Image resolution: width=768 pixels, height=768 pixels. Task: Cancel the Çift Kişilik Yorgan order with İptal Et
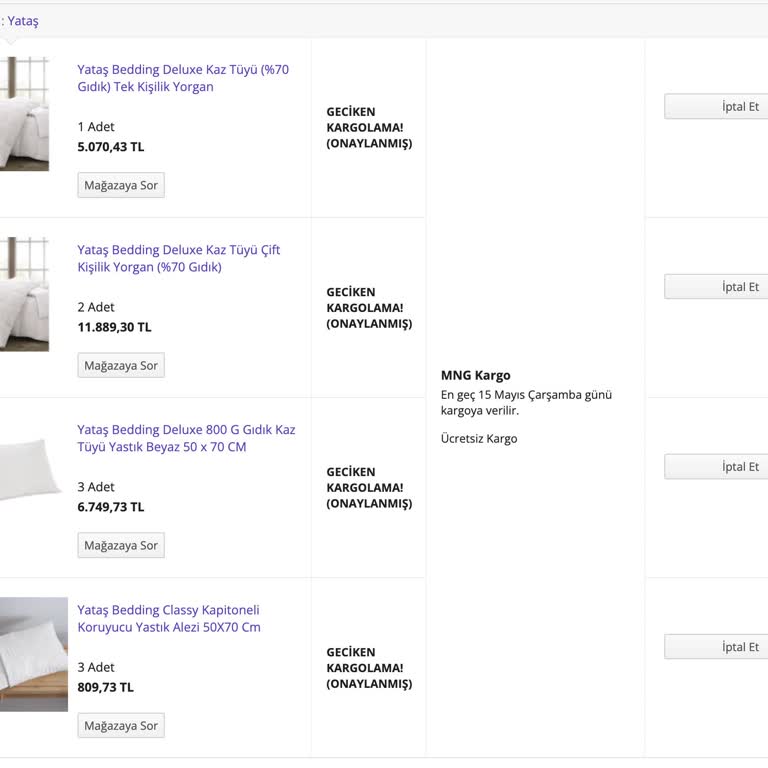coord(716,287)
